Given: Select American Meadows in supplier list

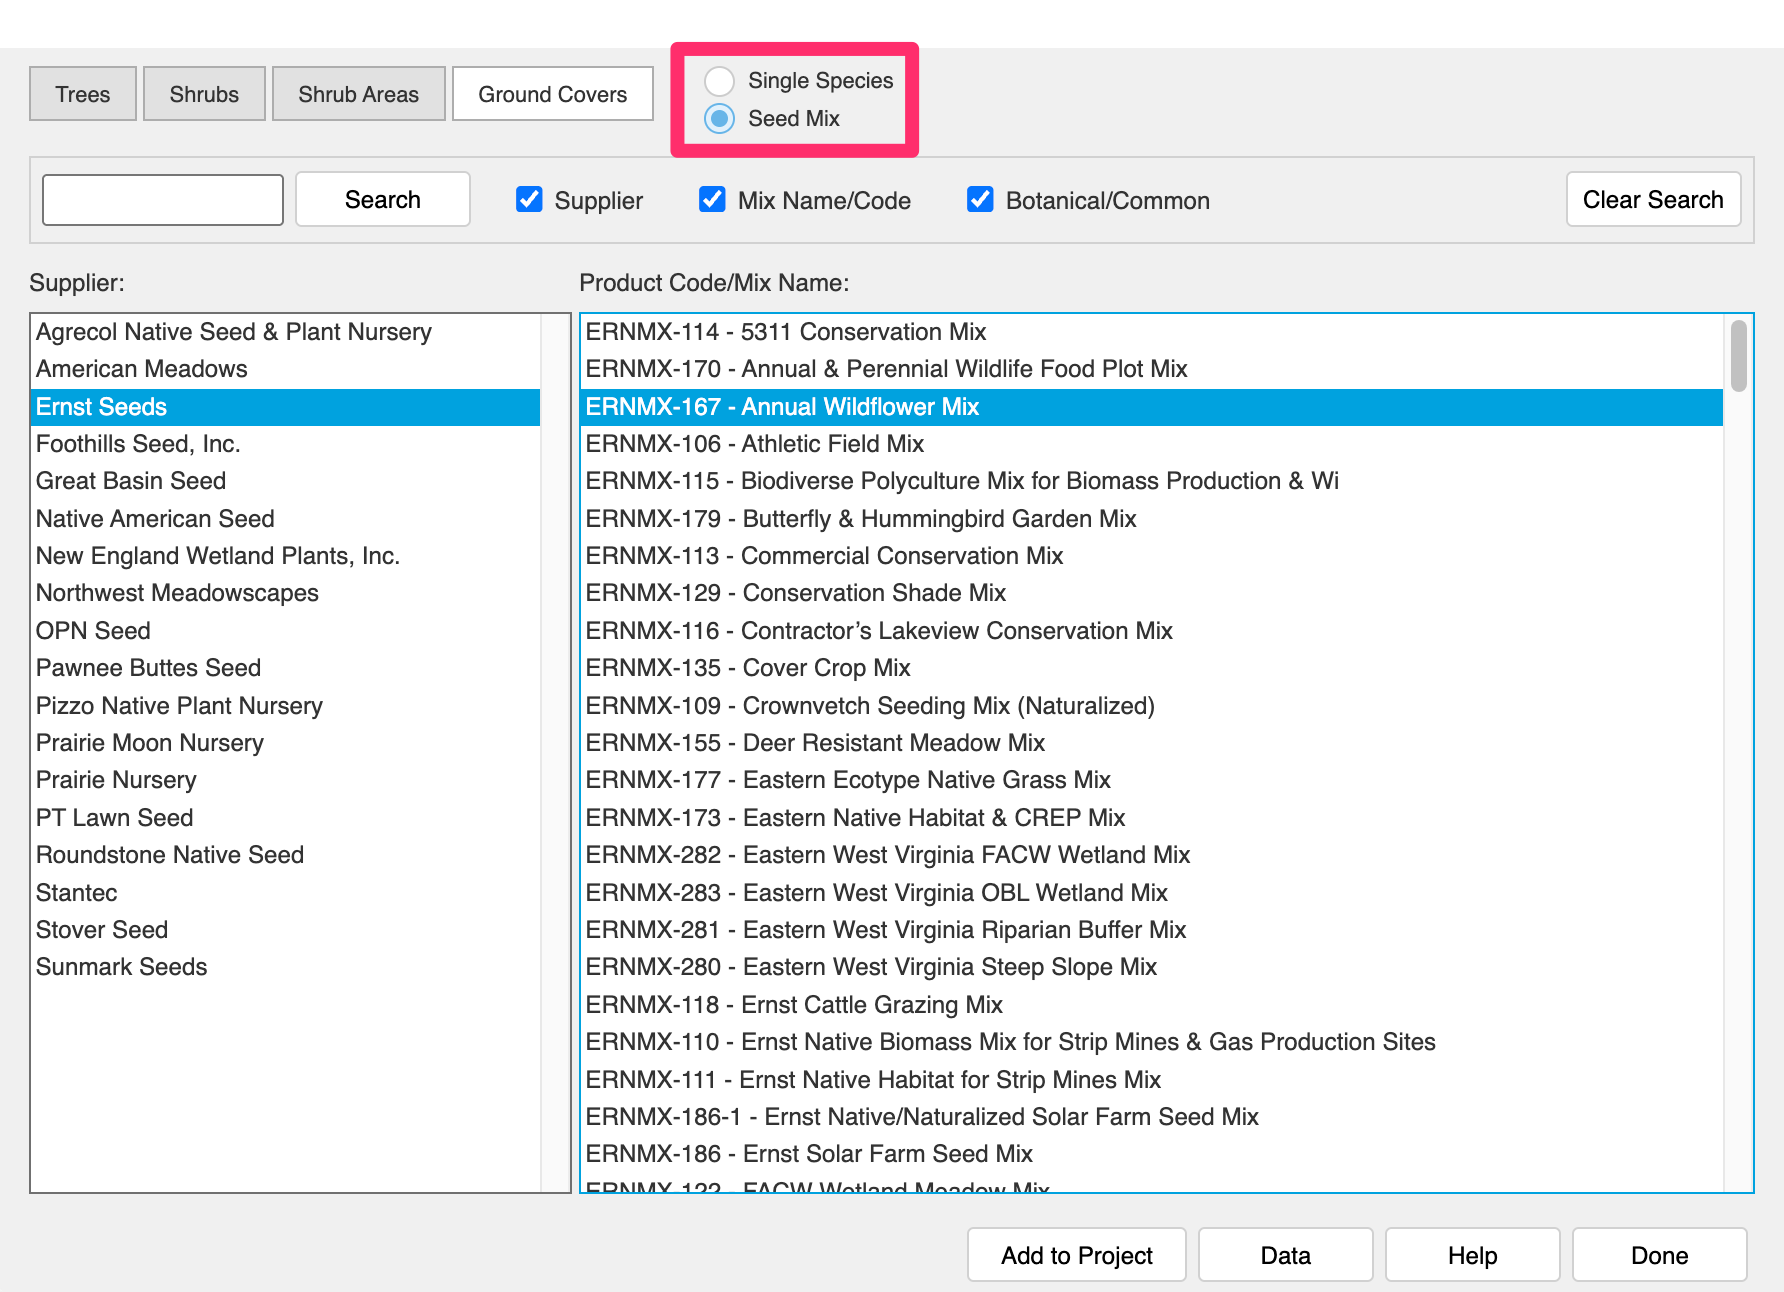Looking at the screenshot, I should coord(142,369).
